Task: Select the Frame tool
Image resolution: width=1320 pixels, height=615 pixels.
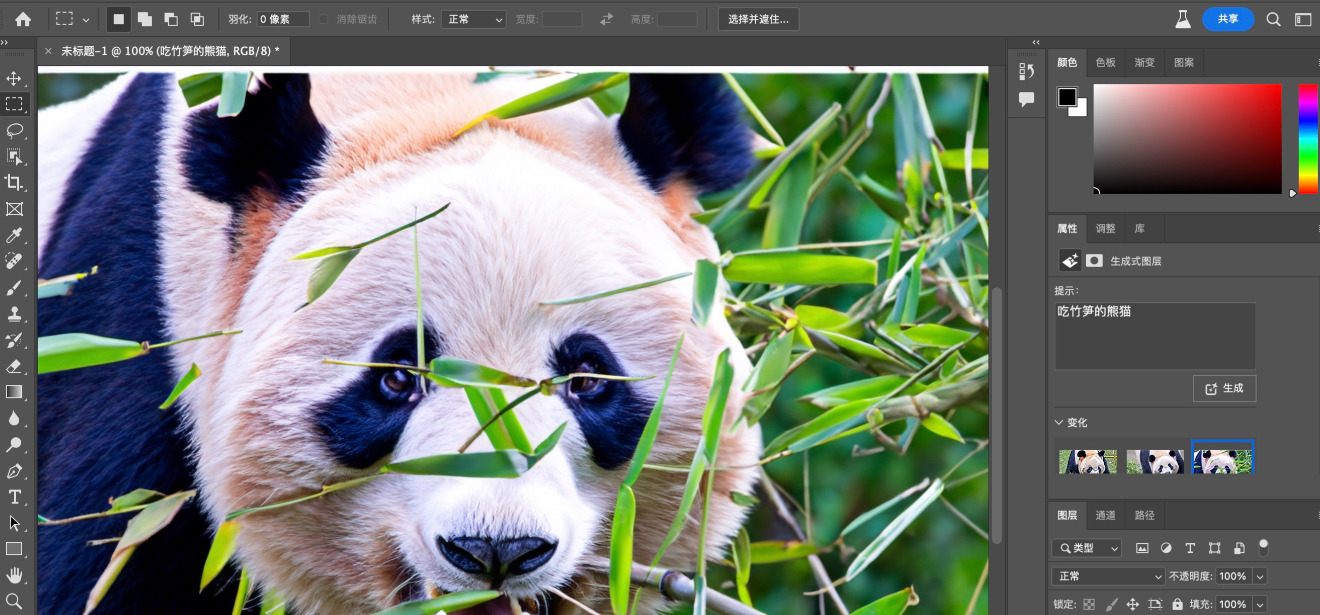Action: click(14, 209)
